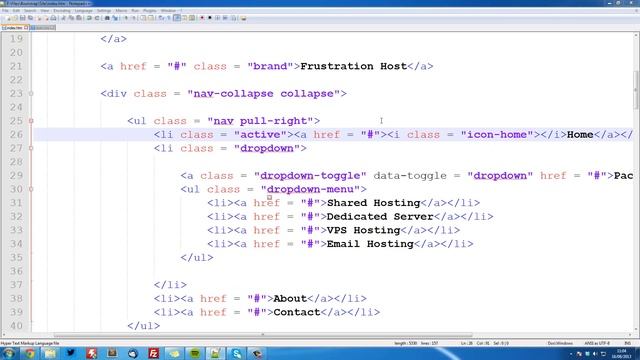Zoom in with the toolbar icon
This screenshot has width=640, height=360.
126,18
